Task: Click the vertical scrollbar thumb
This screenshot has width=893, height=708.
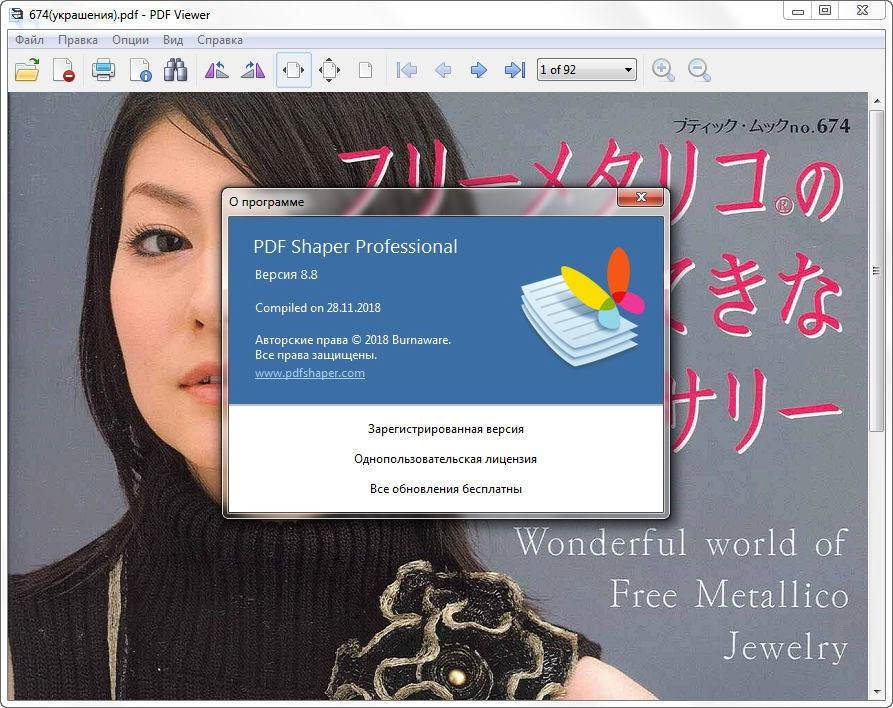Action: [876, 272]
